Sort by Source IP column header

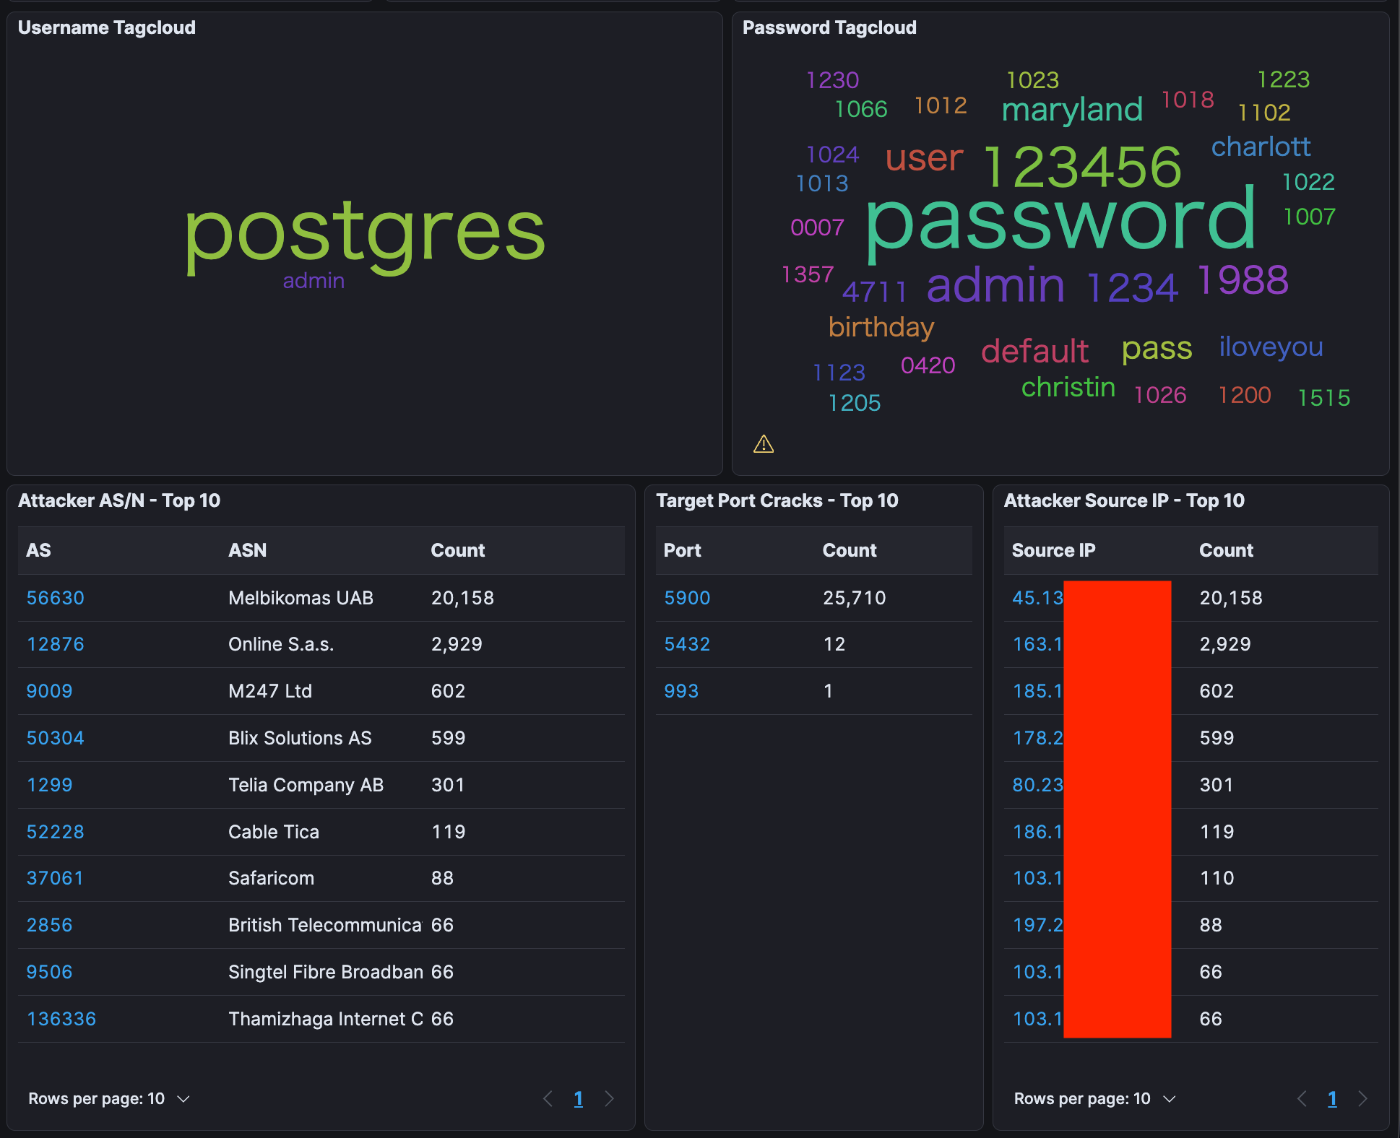click(1053, 550)
